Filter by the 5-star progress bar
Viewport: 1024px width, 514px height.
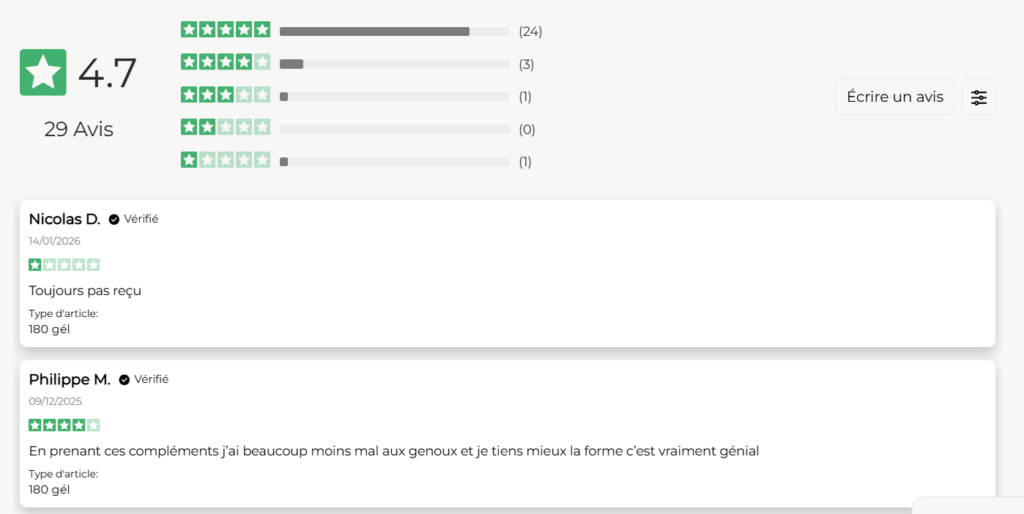[x=394, y=32]
